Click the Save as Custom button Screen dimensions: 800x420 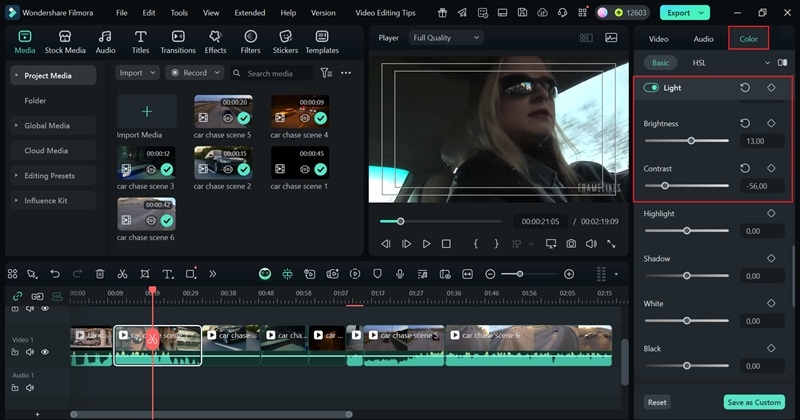click(754, 402)
